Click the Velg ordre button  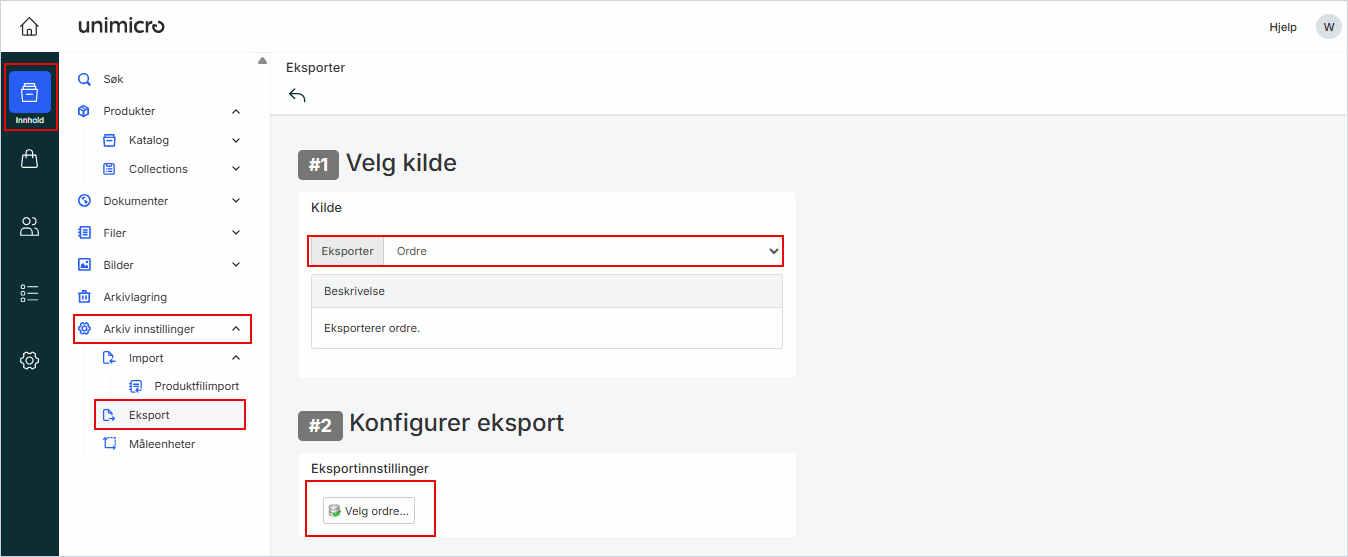(x=369, y=511)
